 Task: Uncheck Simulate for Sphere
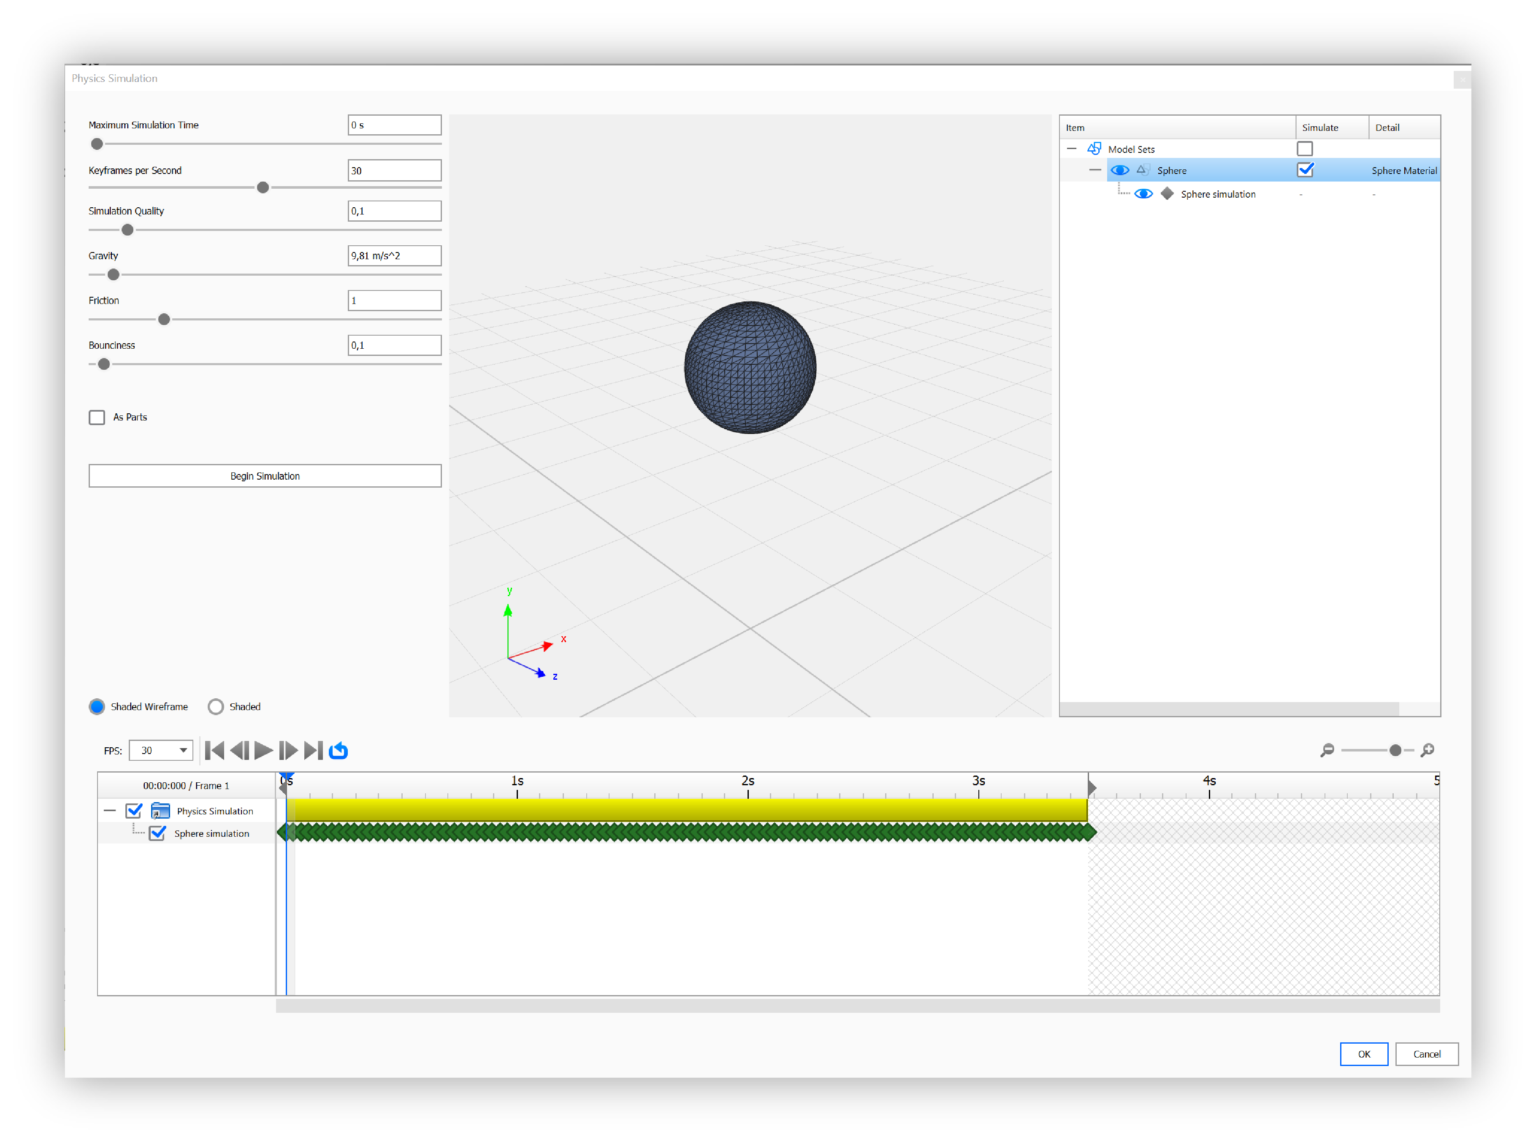(x=1305, y=169)
